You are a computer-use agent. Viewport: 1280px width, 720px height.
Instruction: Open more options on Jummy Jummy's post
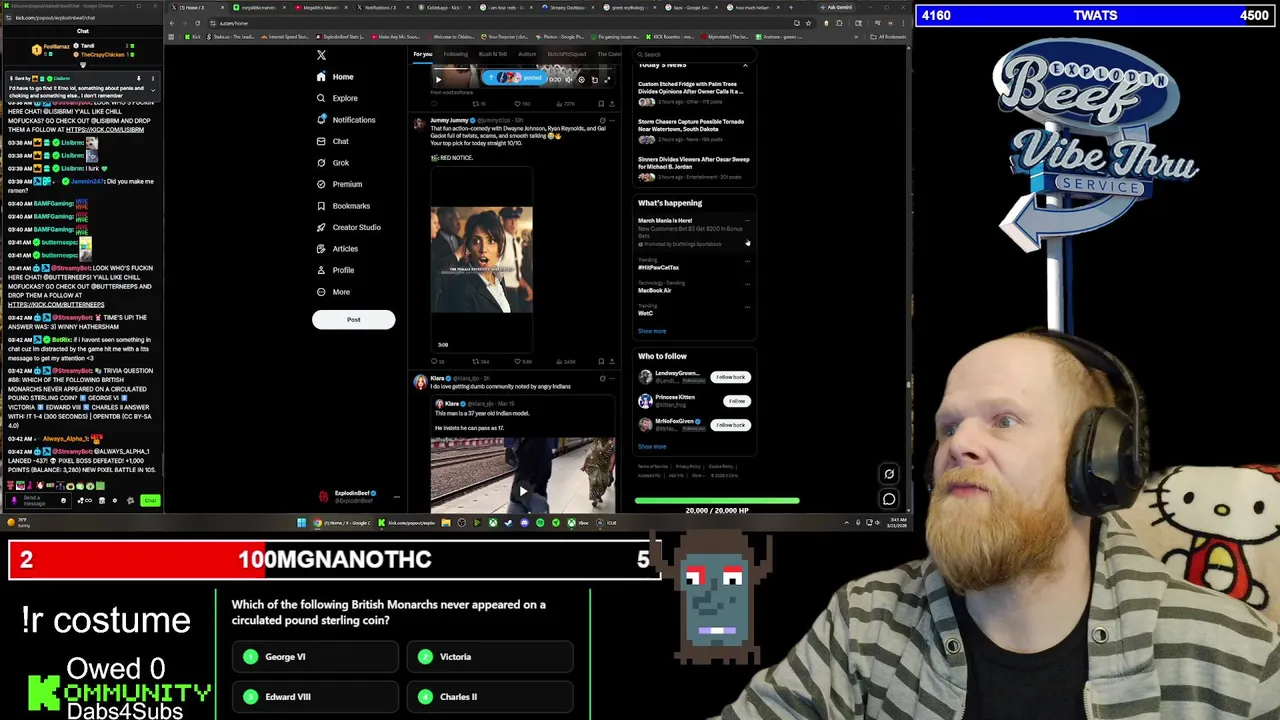pyautogui.click(x=612, y=120)
